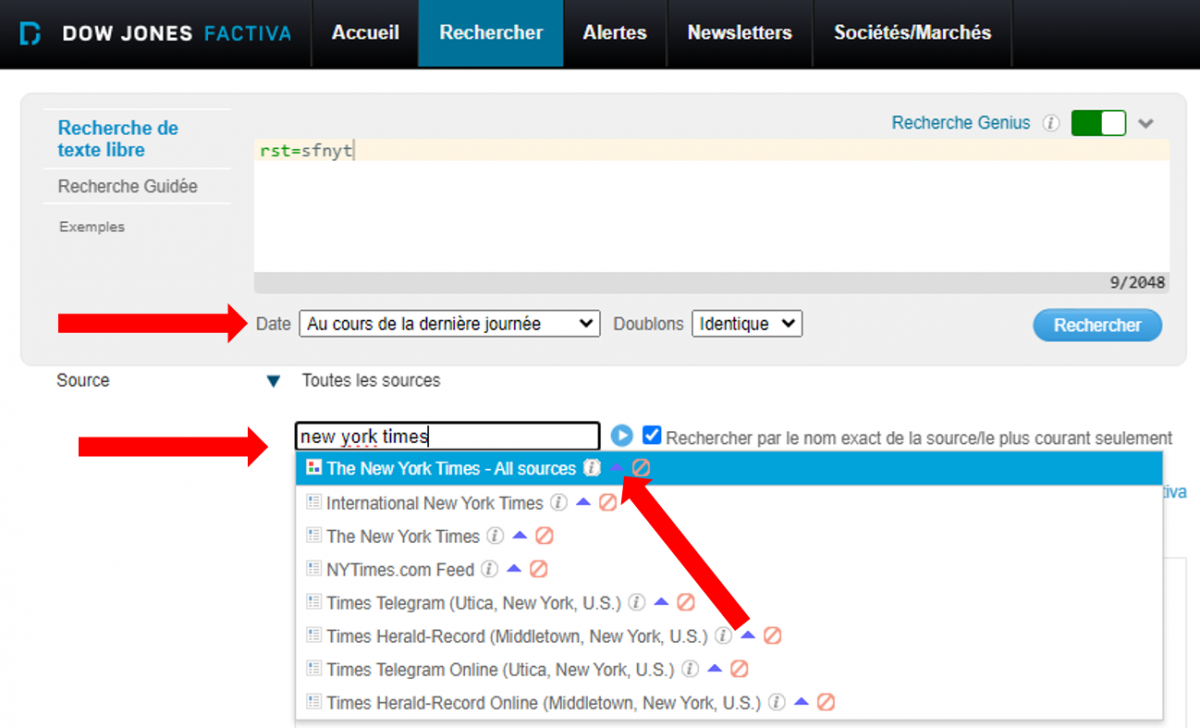This screenshot has width=1200, height=728.
Task: Show info for NYTimes.com Feed
Action: tap(489, 569)
